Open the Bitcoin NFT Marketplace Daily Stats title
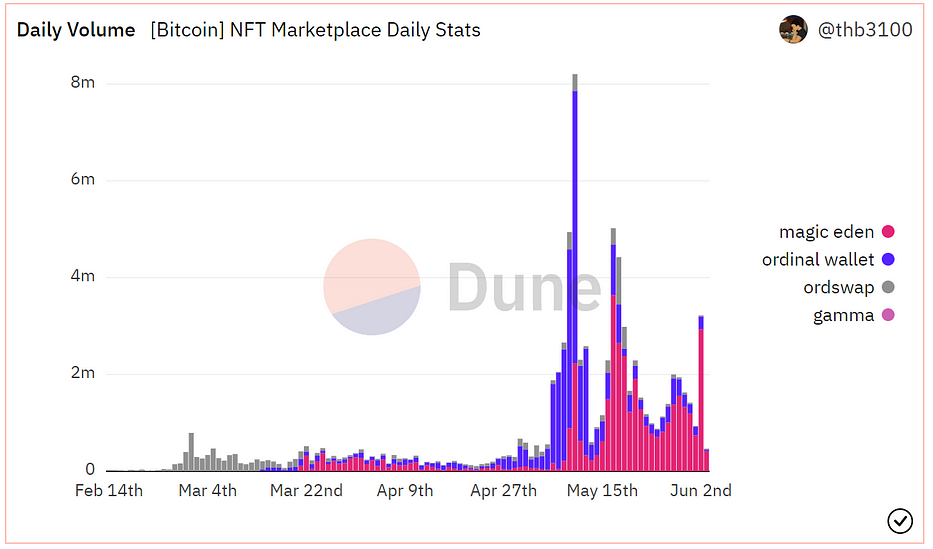The image size is (933, 549). click(315, 30)
